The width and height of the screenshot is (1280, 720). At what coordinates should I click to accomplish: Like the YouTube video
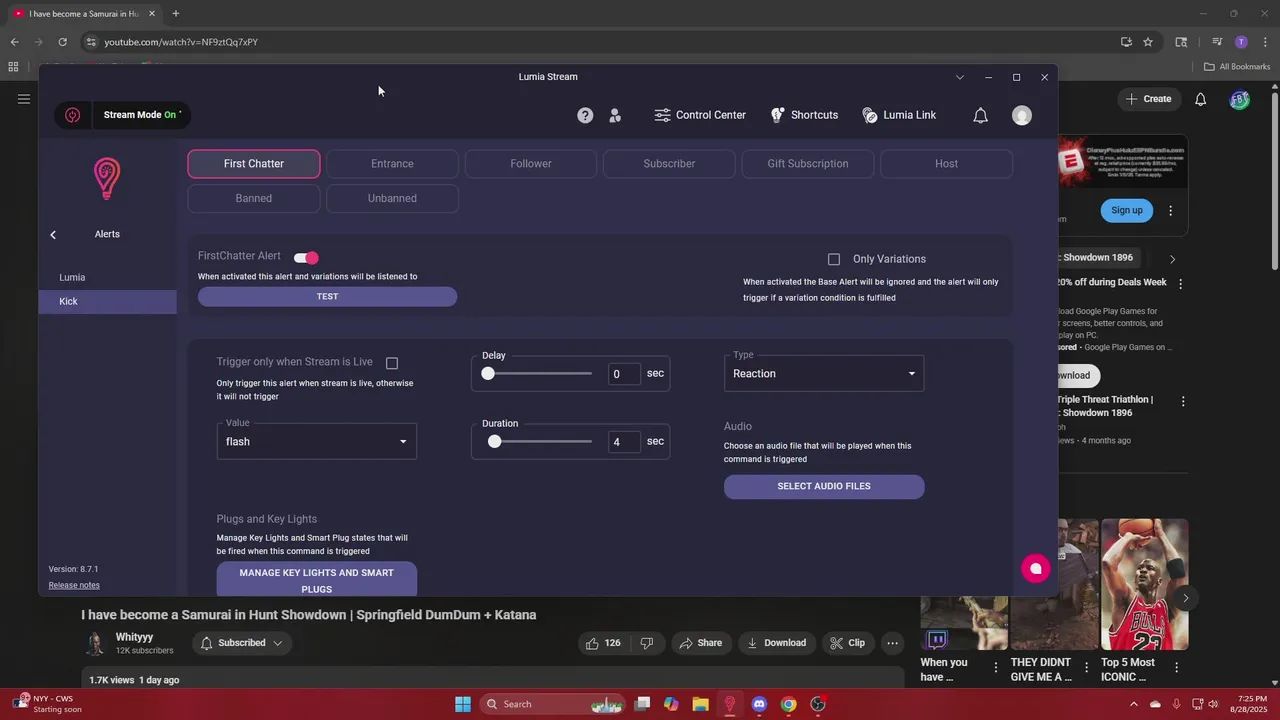click(x=603, y=643)
